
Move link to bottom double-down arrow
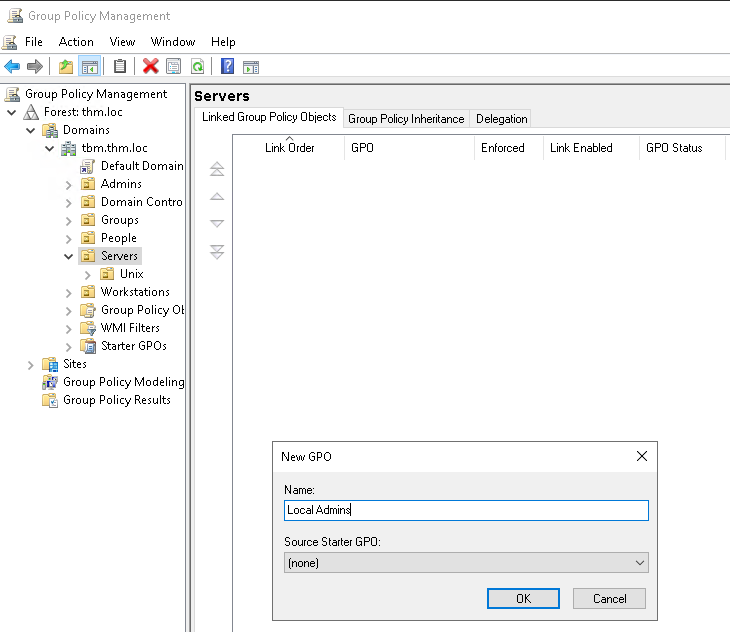(x=217, y=252)
